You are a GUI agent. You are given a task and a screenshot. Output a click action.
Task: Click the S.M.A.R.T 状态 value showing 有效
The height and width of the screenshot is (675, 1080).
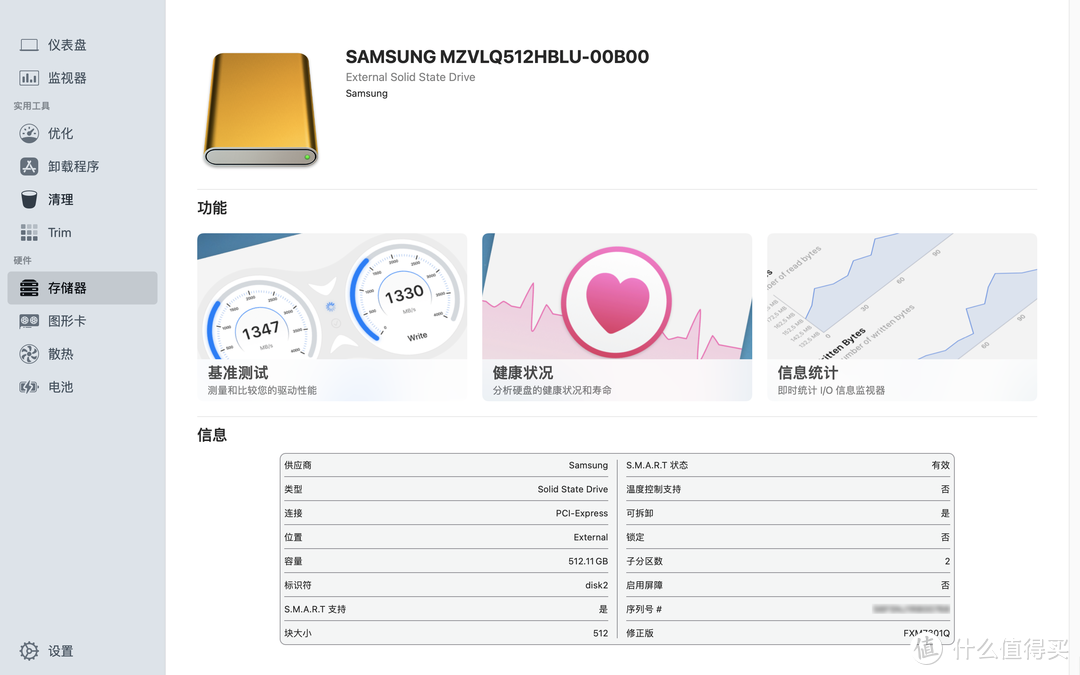[940, 465]
